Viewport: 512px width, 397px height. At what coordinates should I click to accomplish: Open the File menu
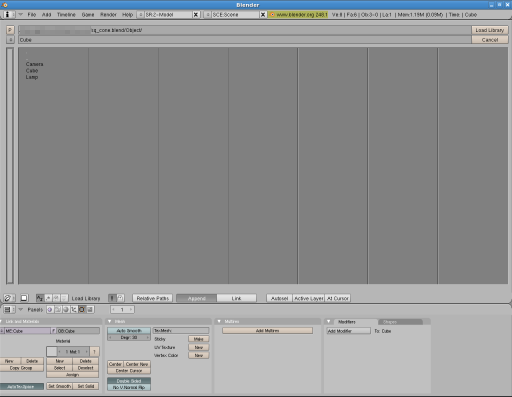click(32, 15)
